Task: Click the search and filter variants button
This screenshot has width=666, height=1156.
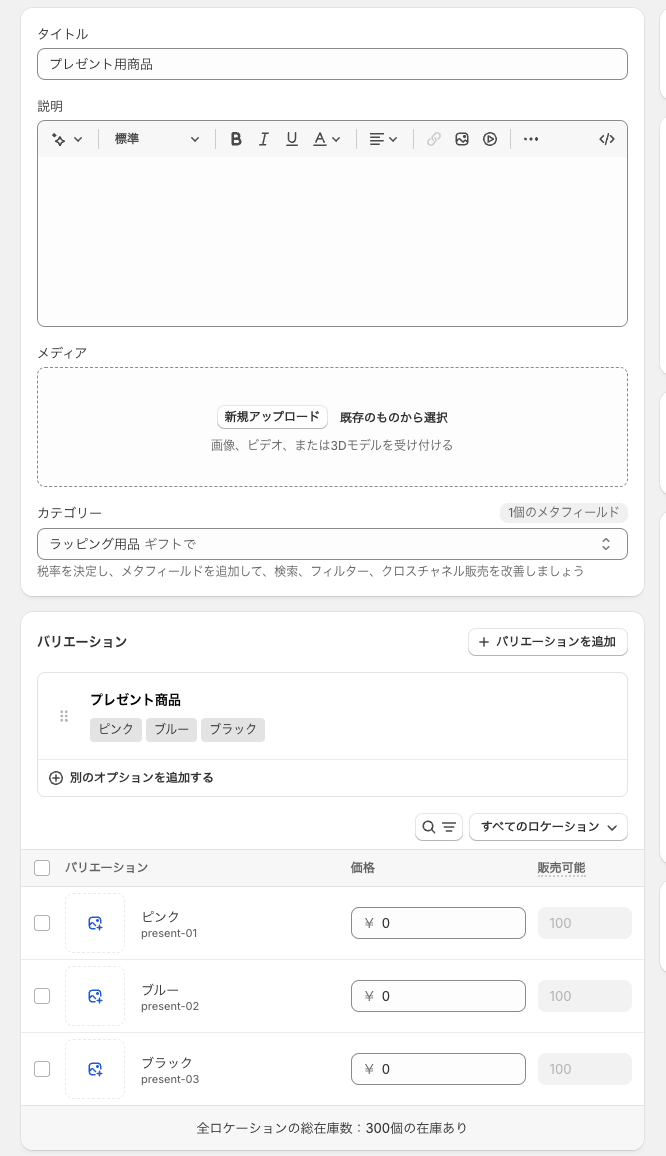Action: [438, 827]
